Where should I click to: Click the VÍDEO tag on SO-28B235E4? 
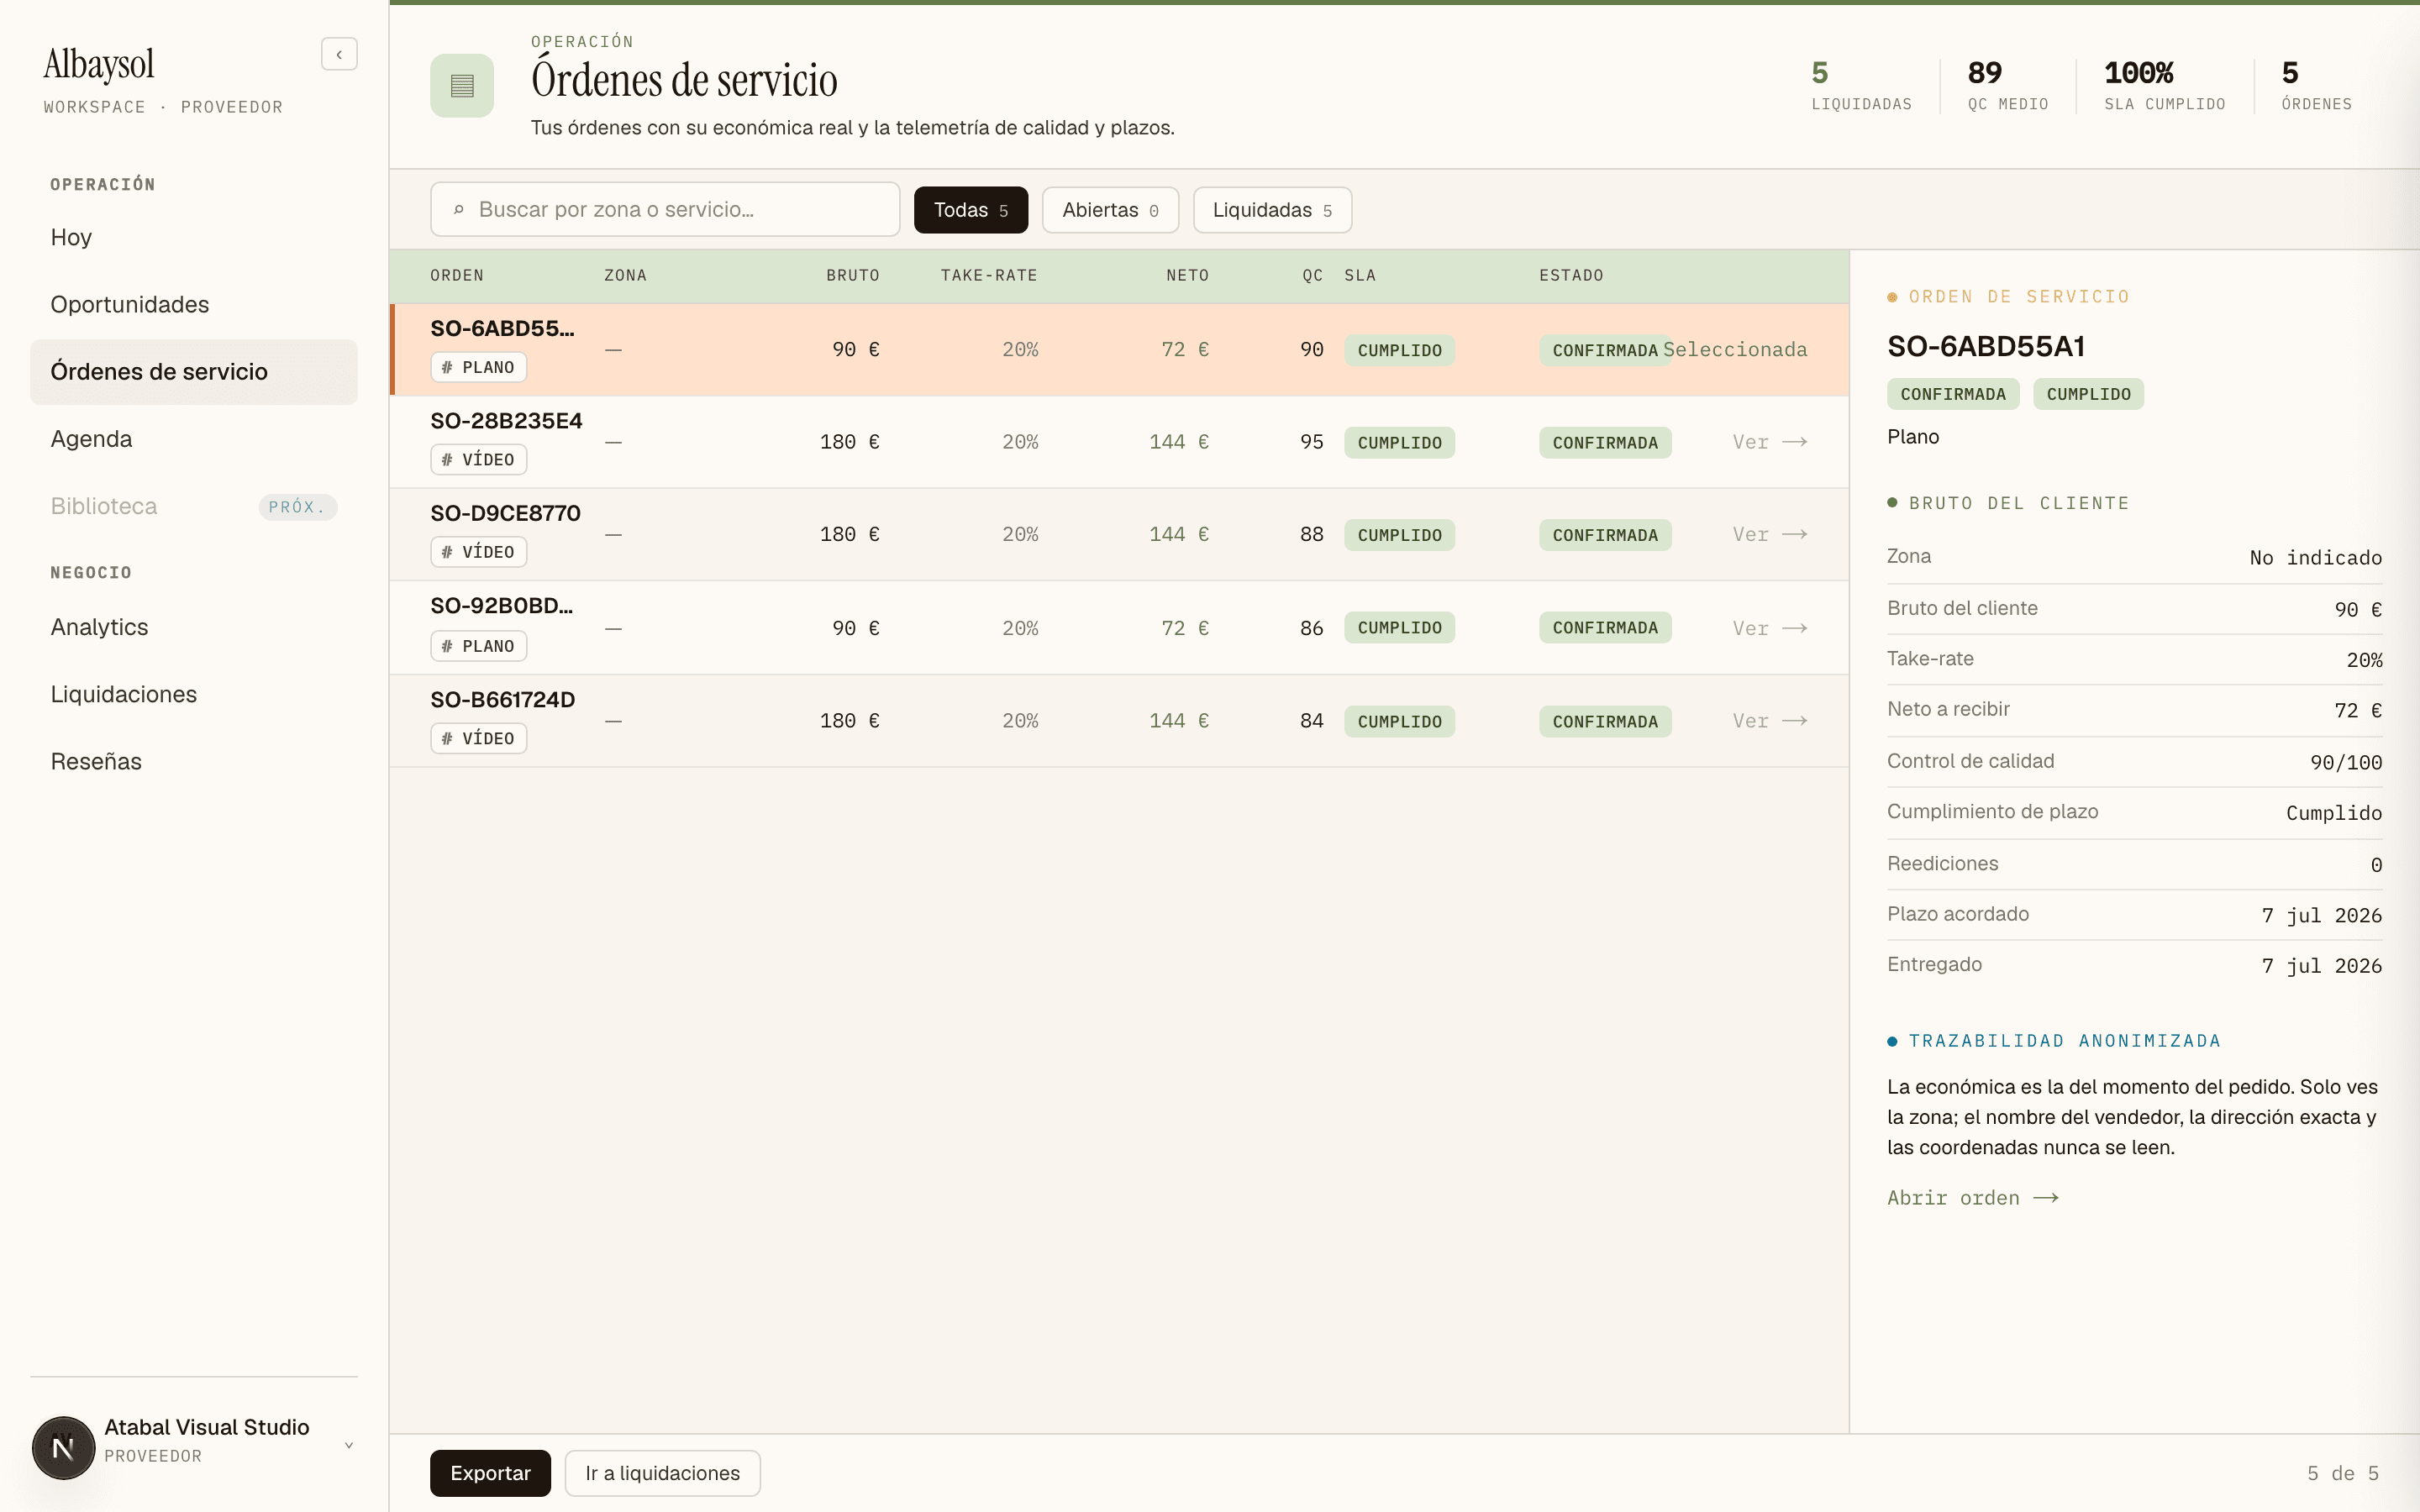[x=478, y=459]
